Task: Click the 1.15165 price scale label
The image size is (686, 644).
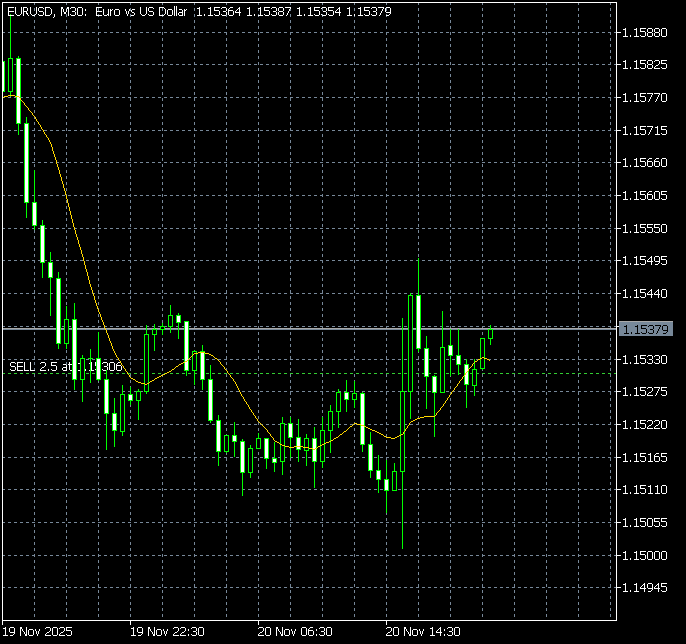Action: (x=644, y=457)
